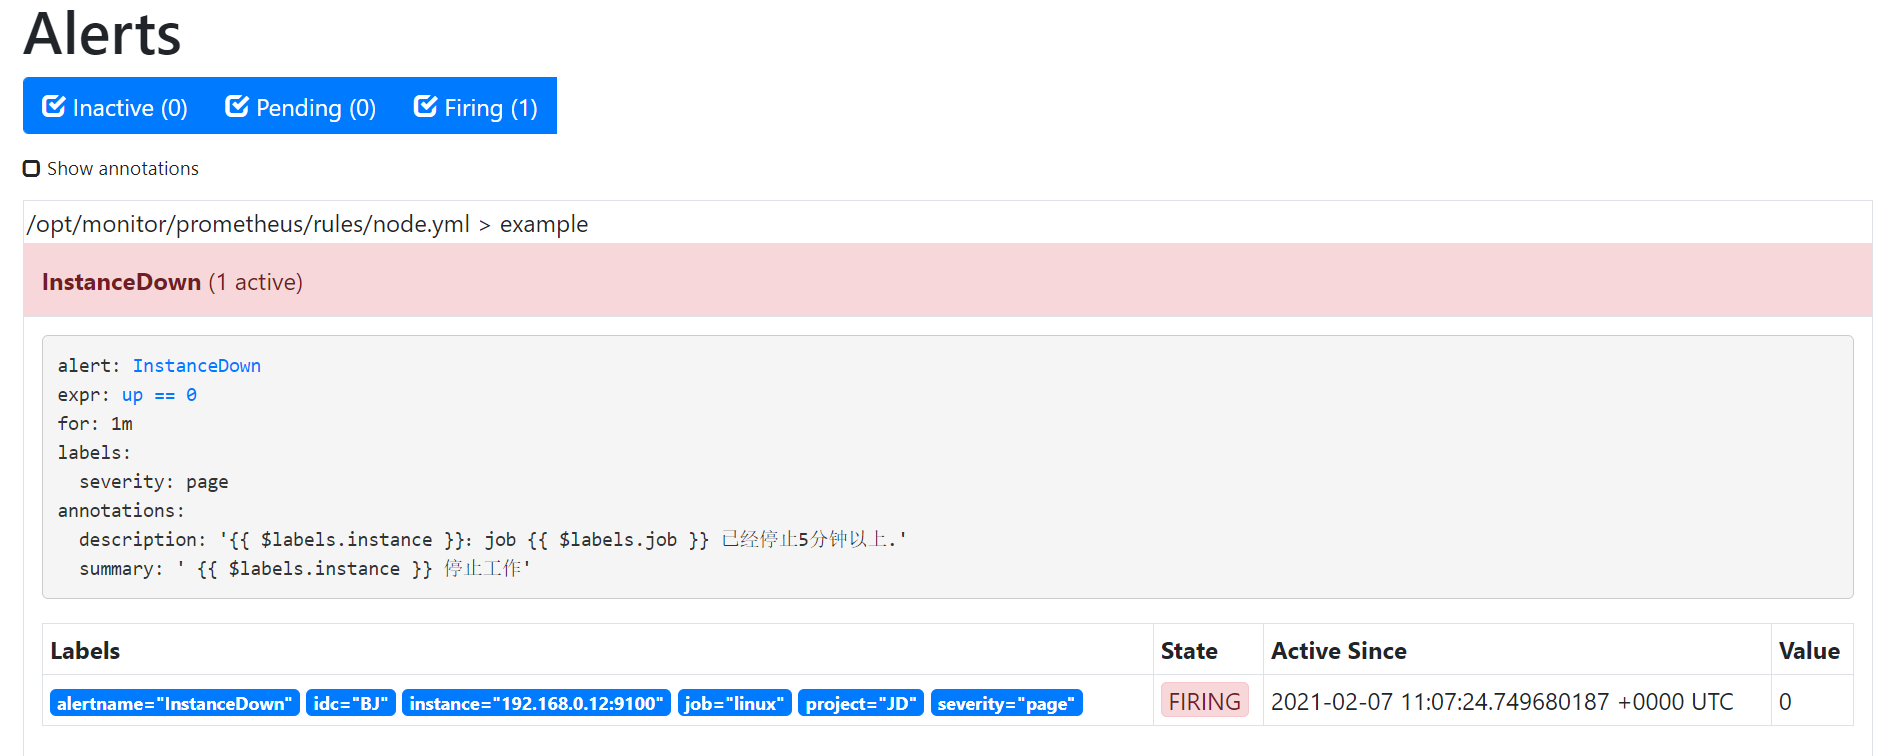Click the project="JD" label badge
Screen dimensions: 1887x756
(x=861, y=703)
